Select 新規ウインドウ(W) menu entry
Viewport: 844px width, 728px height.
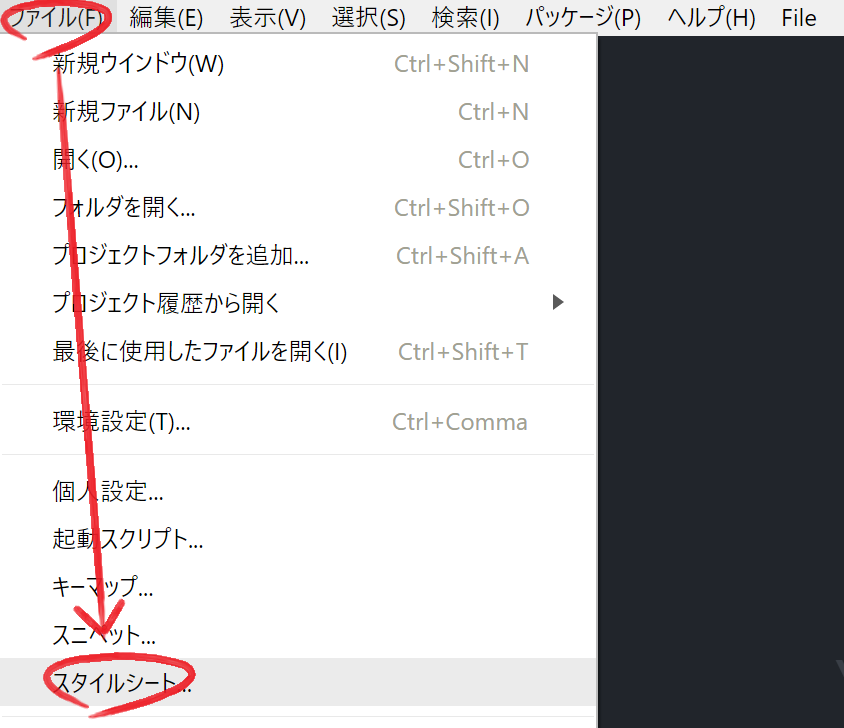click(298, 64)
